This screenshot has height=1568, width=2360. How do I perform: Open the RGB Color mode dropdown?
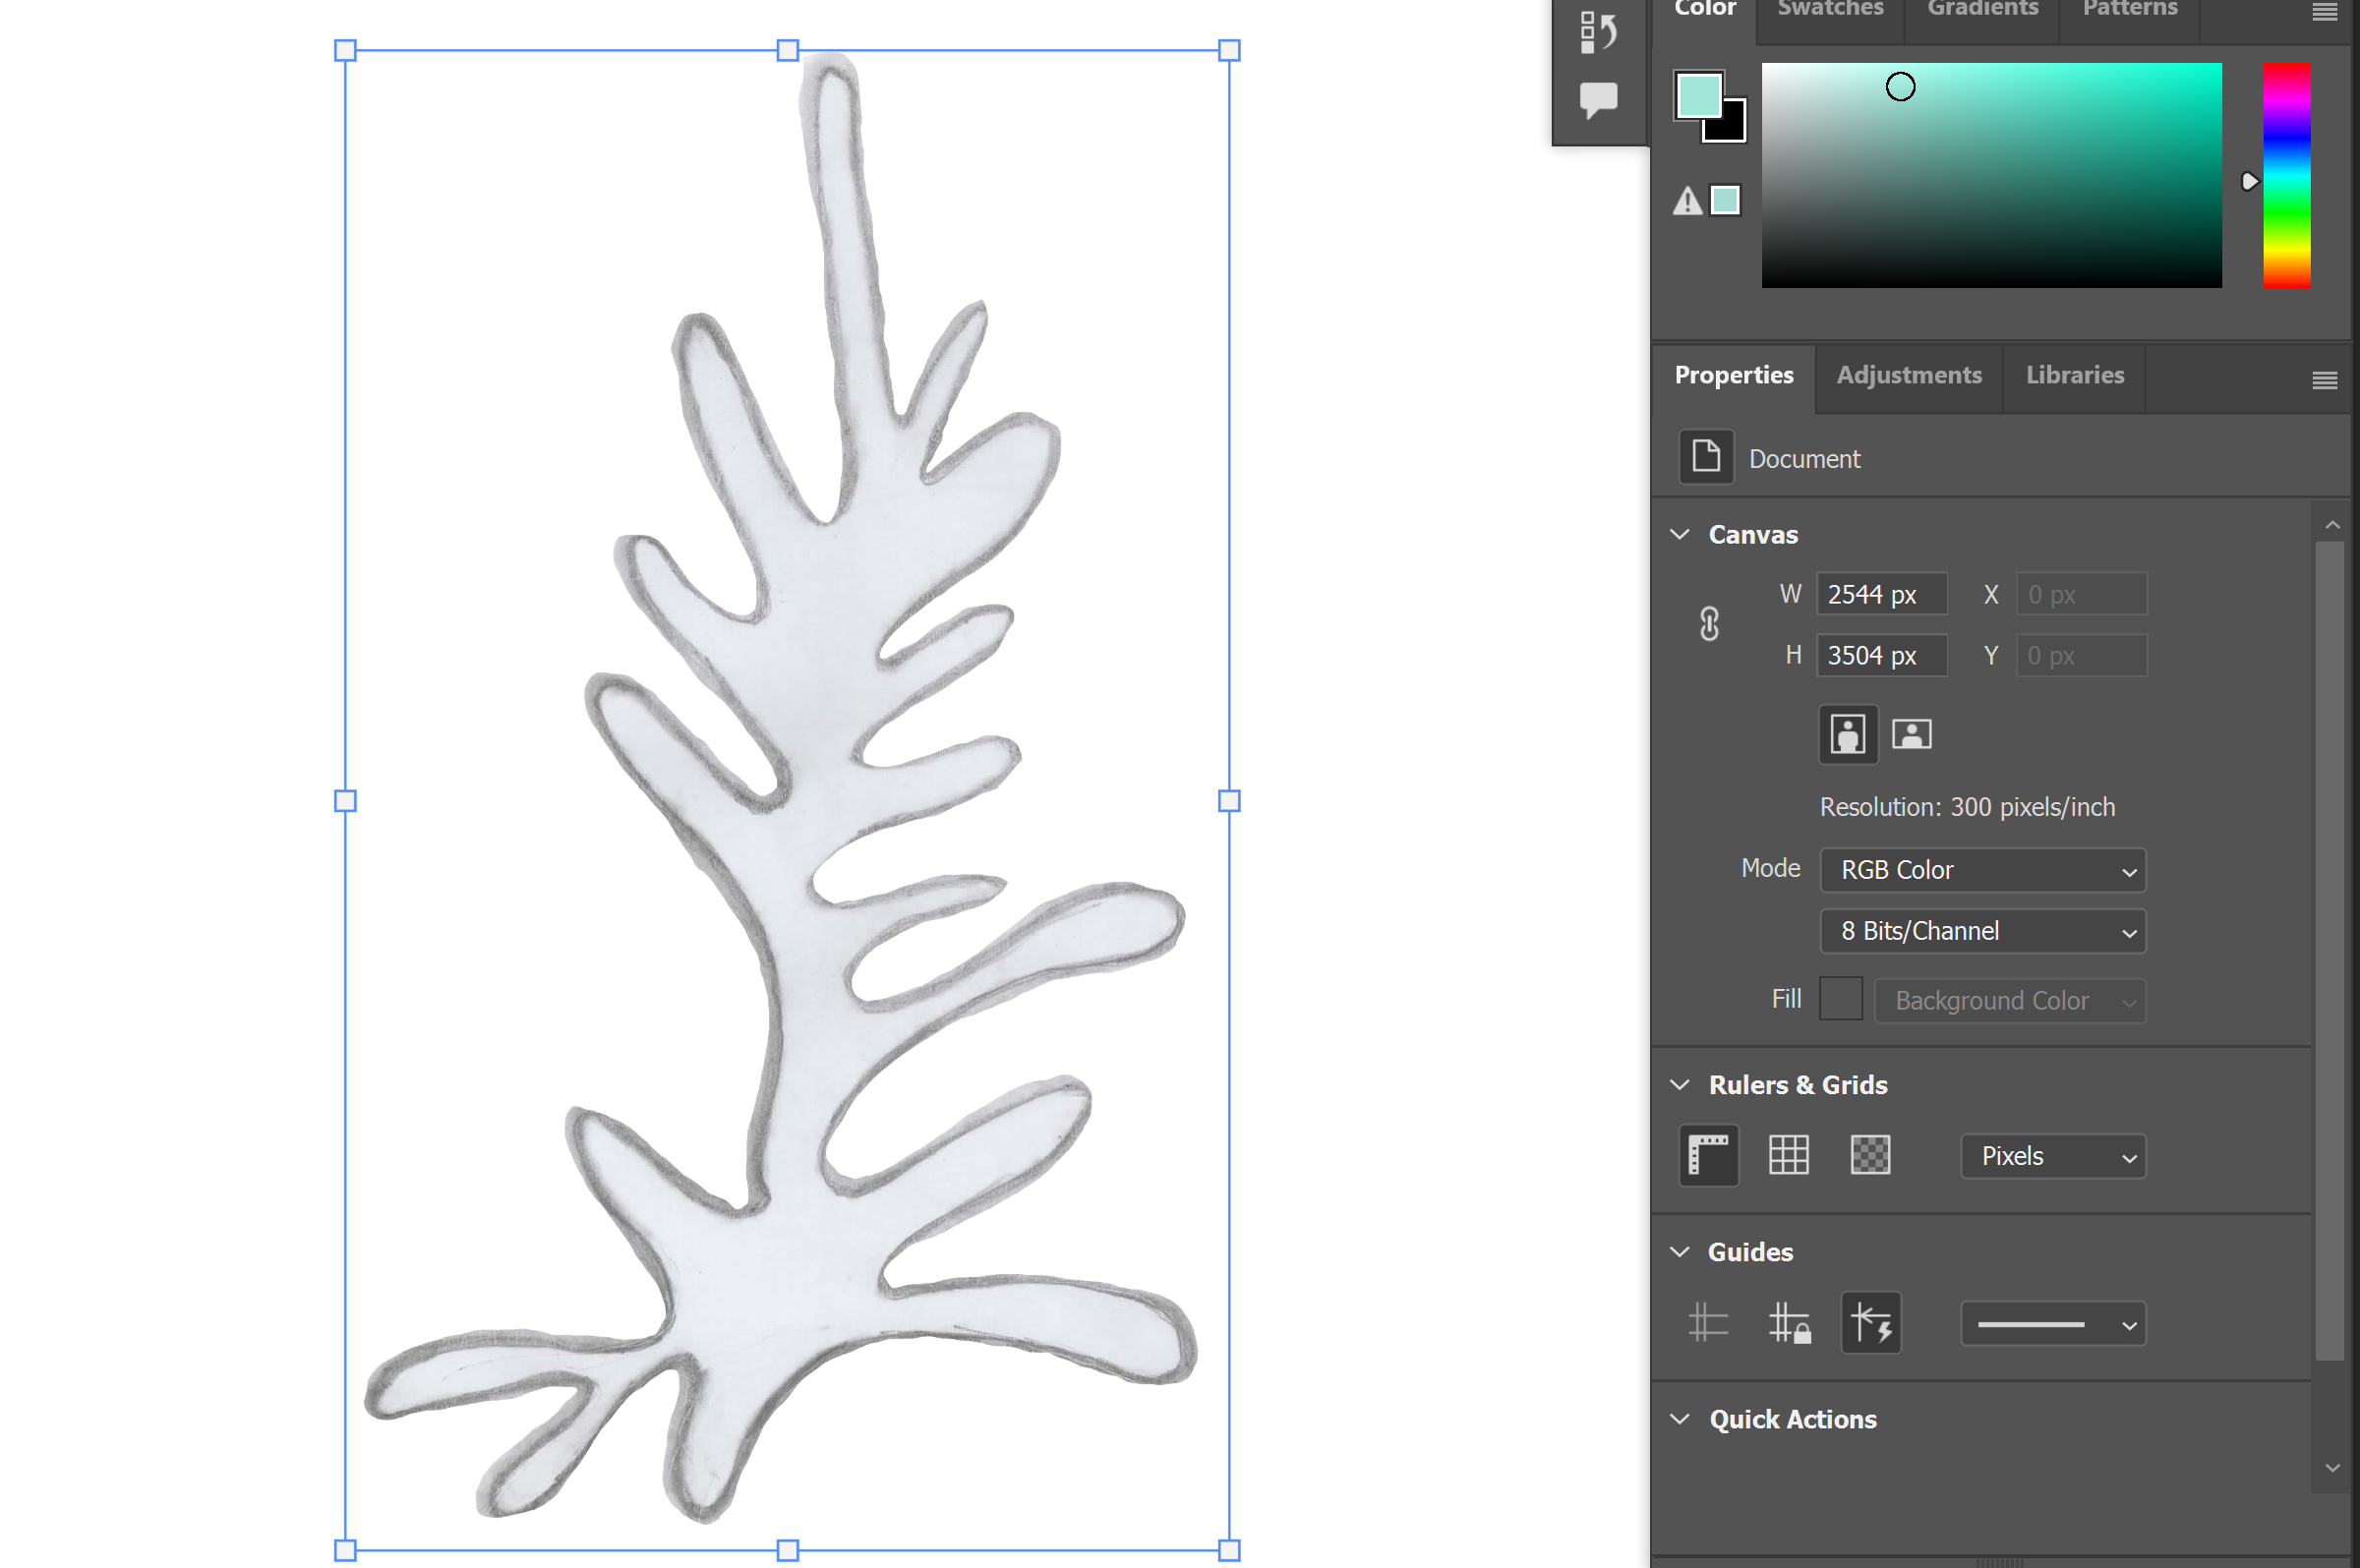(x=1982, y=870)
